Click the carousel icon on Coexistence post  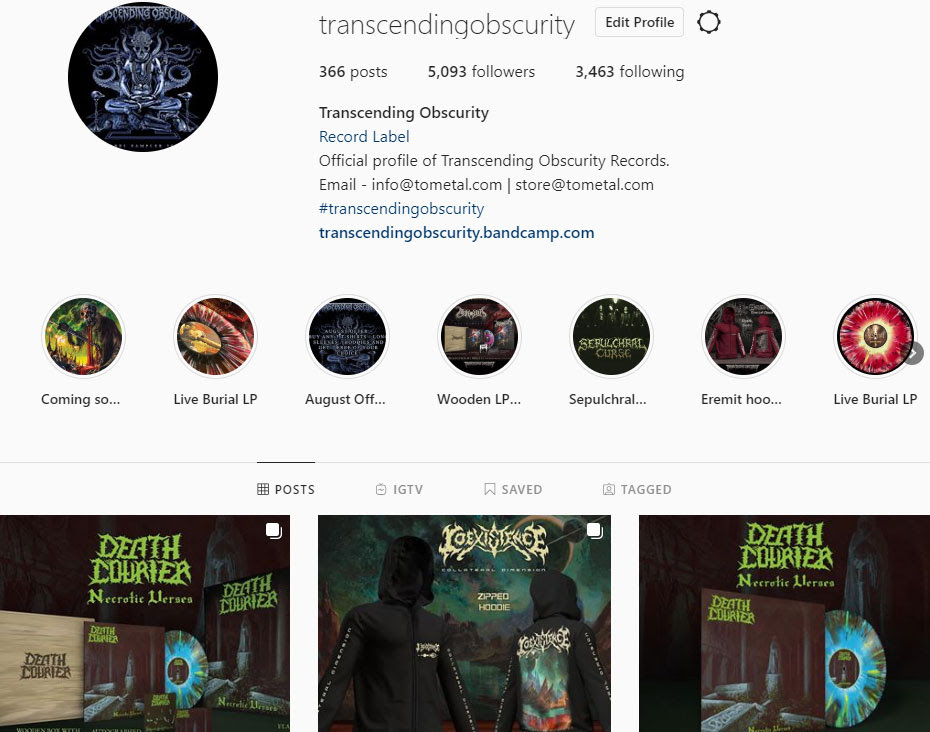click(594, 530)
